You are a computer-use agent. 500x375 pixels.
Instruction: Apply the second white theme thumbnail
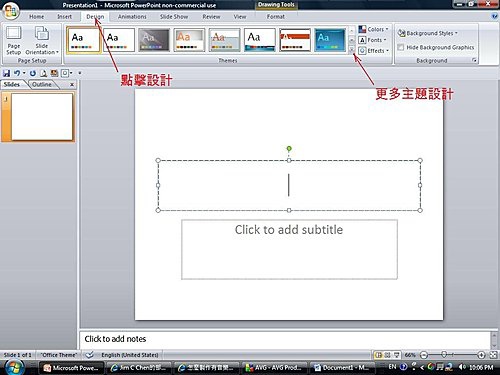(x=119, y=40)
